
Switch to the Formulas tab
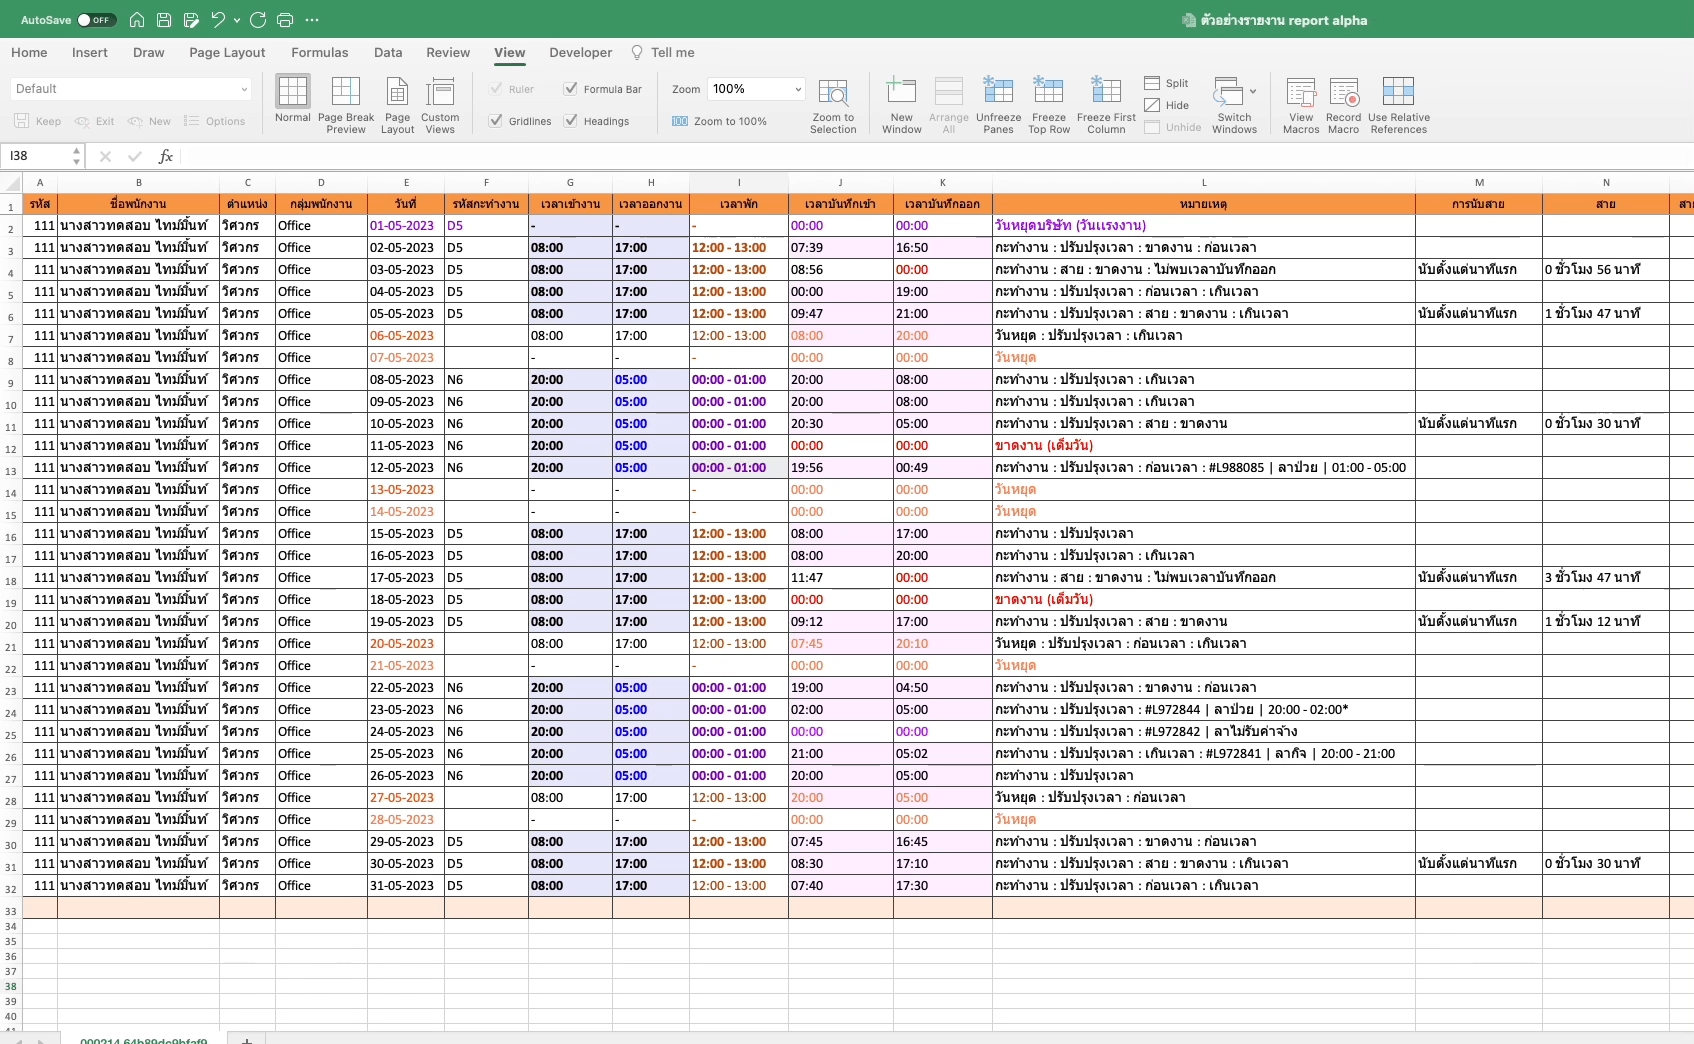coord(319,53)
